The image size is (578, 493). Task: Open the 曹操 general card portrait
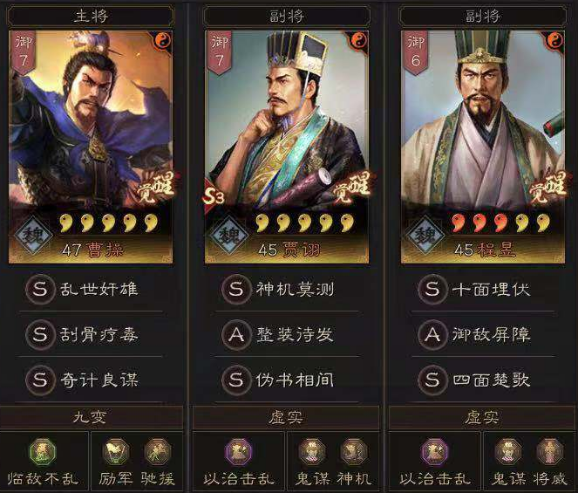91,147
